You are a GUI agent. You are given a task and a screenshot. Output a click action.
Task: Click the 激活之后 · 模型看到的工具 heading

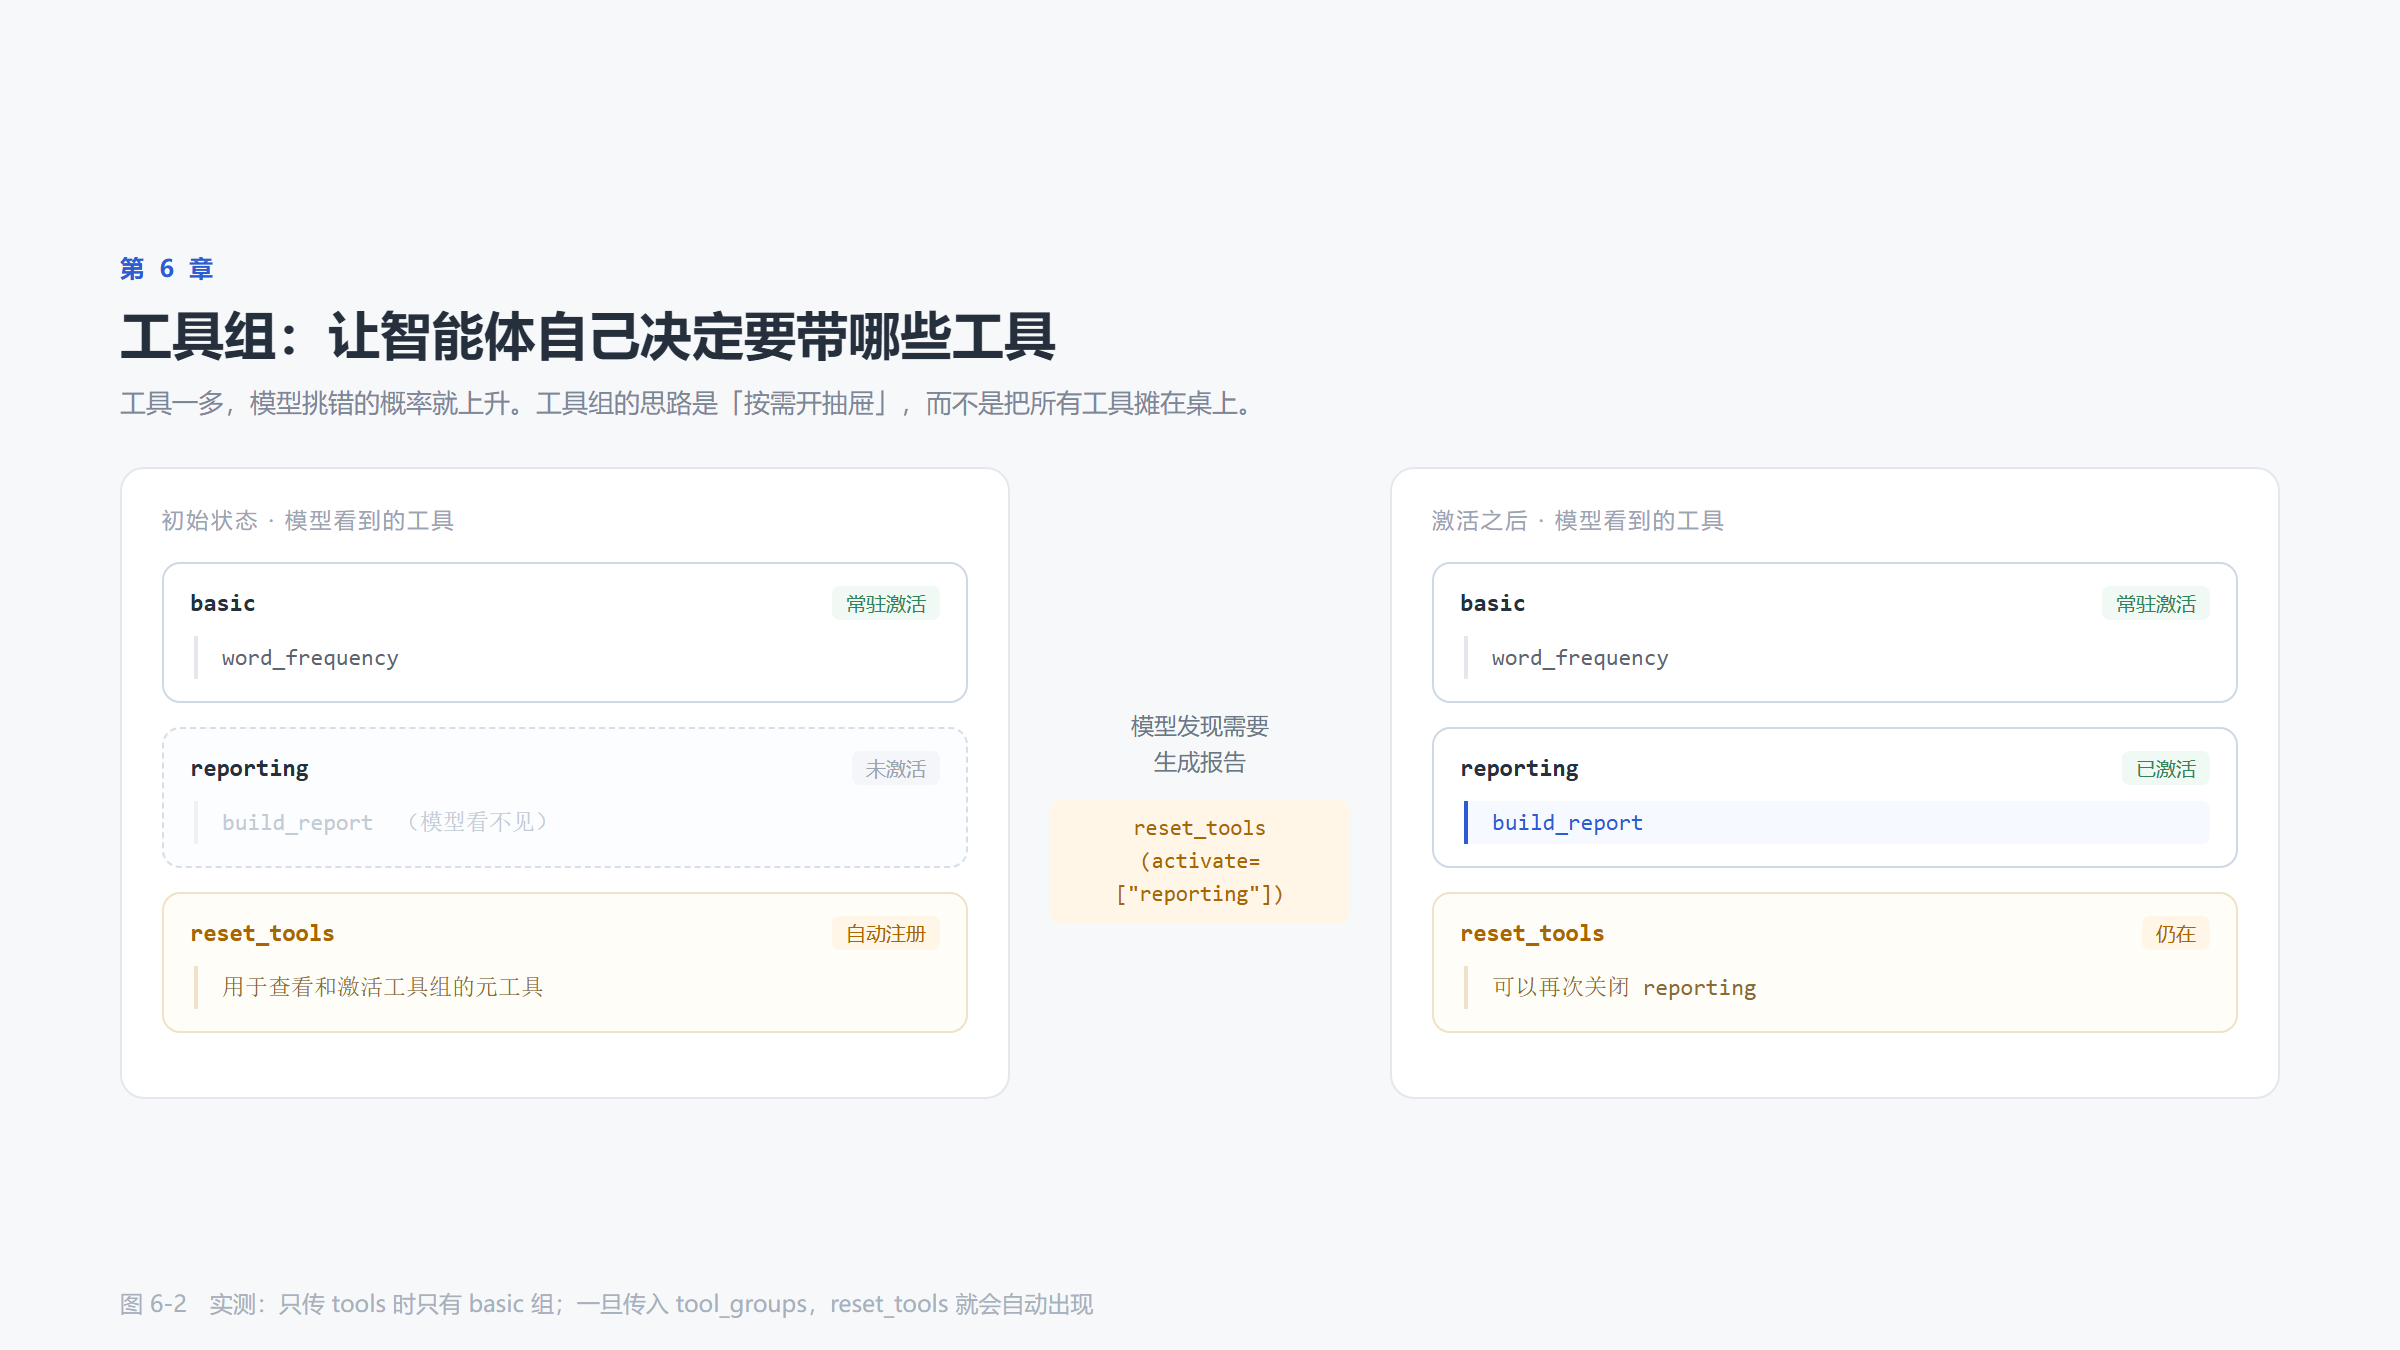[x=1578, y=521]
